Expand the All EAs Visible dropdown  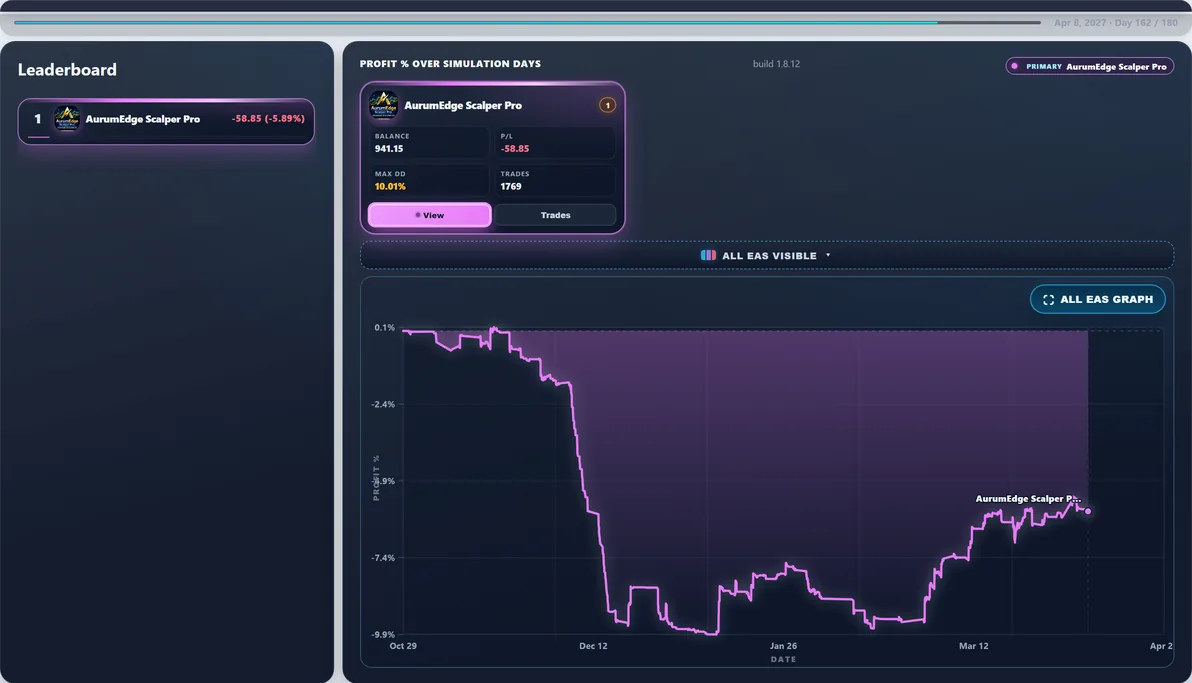(766, 256)
